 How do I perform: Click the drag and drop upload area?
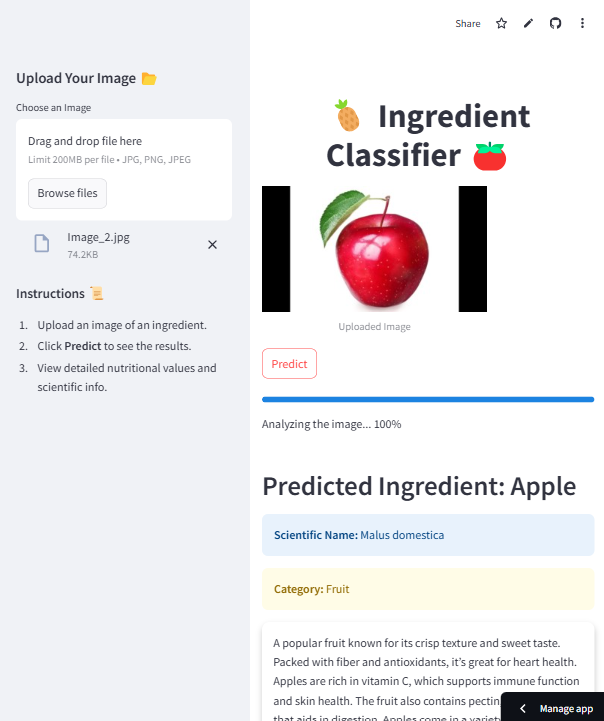124,150
